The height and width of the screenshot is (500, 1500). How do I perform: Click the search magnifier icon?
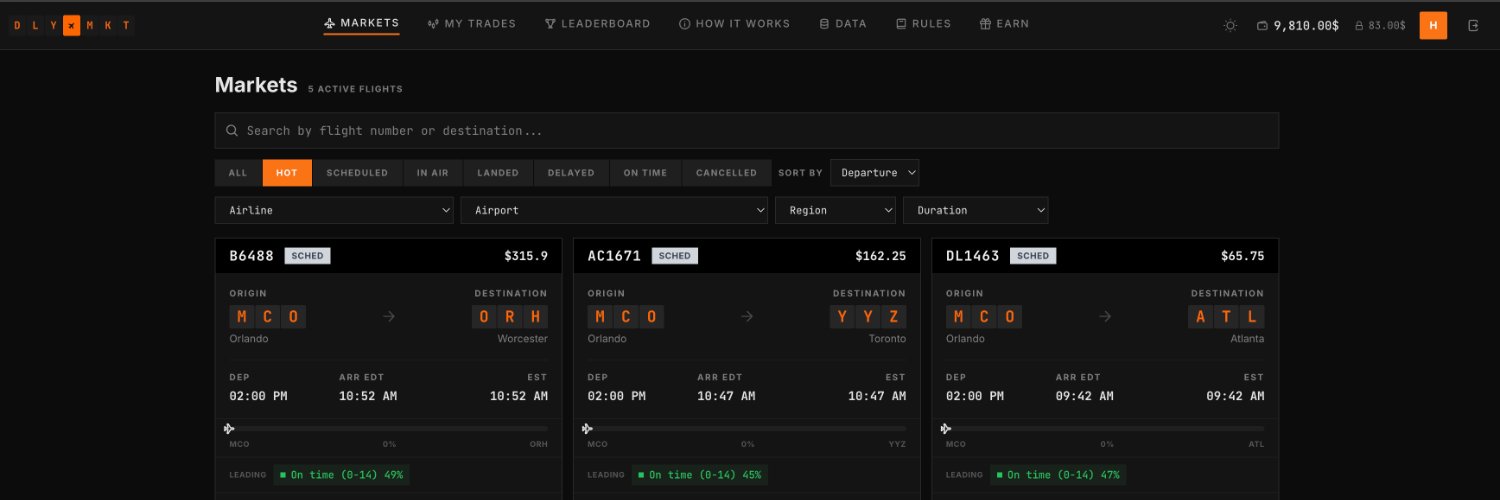point(232,130)
